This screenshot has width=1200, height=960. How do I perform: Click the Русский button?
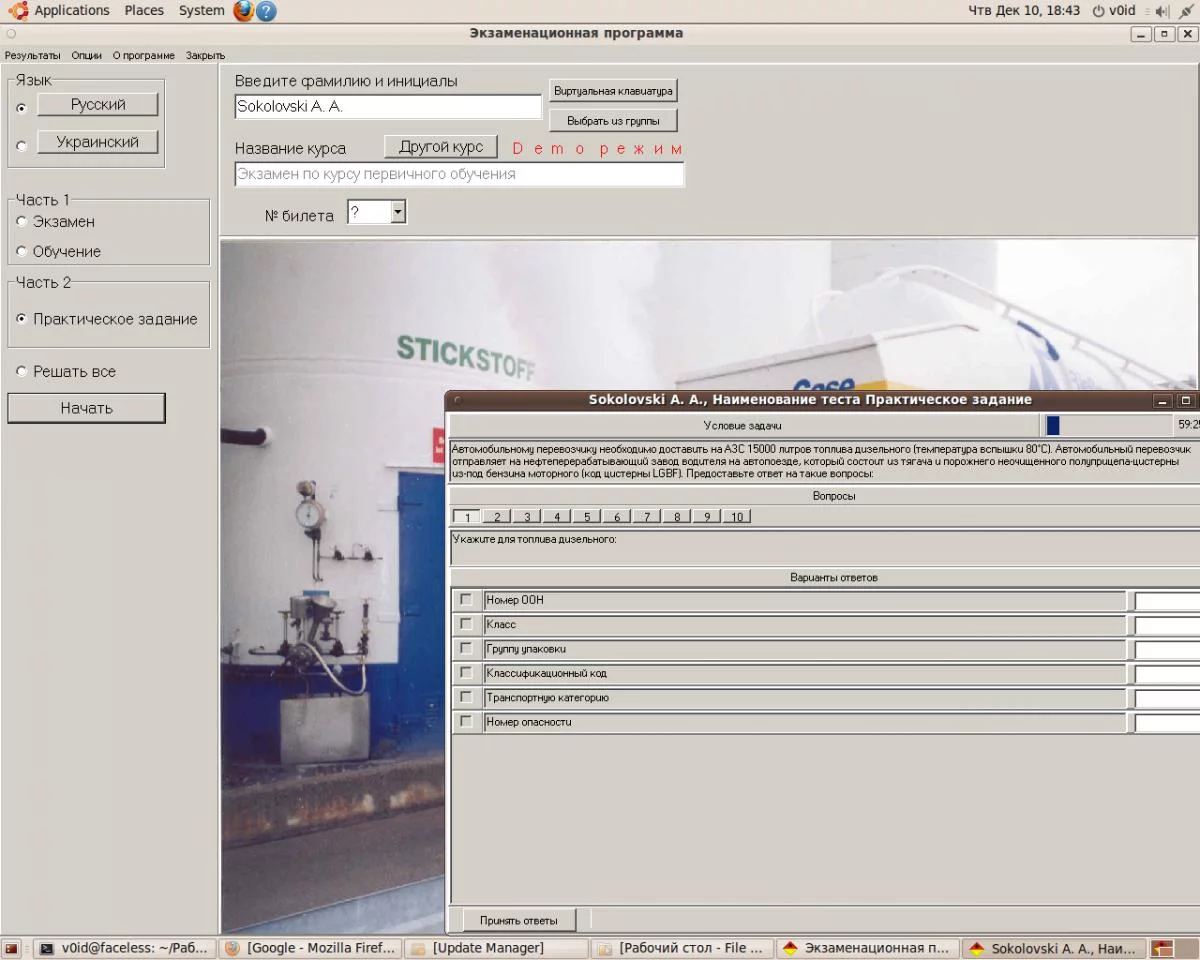click(98, 105)
